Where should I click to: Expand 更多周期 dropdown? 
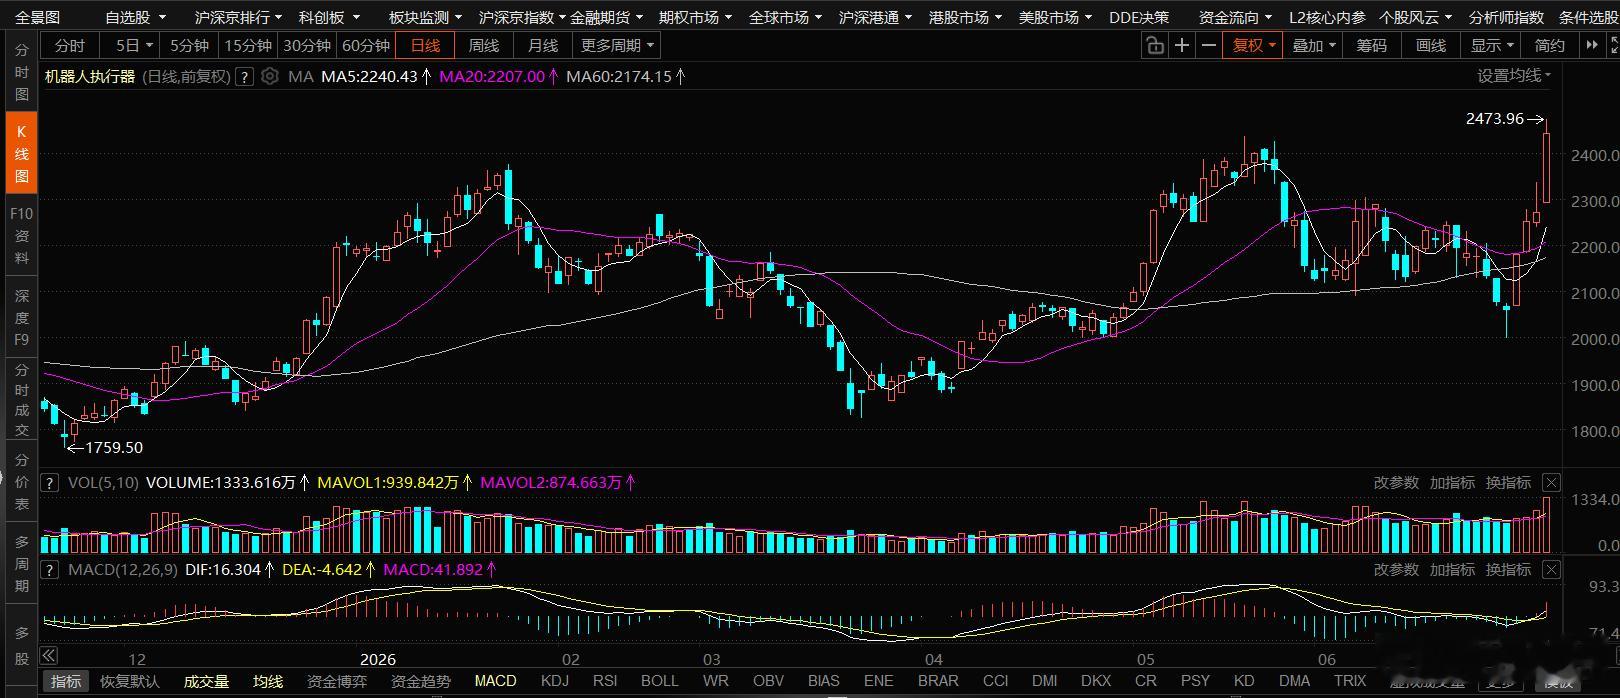pyautogui.click(x=617, y=46)
